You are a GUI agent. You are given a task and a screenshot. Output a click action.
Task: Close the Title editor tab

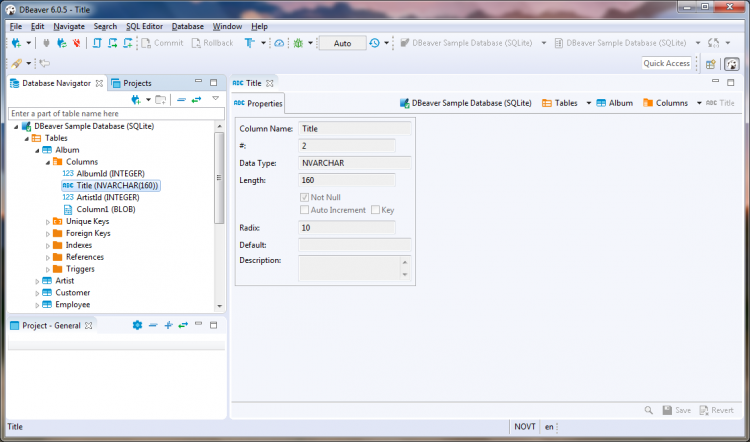[270, 83]
